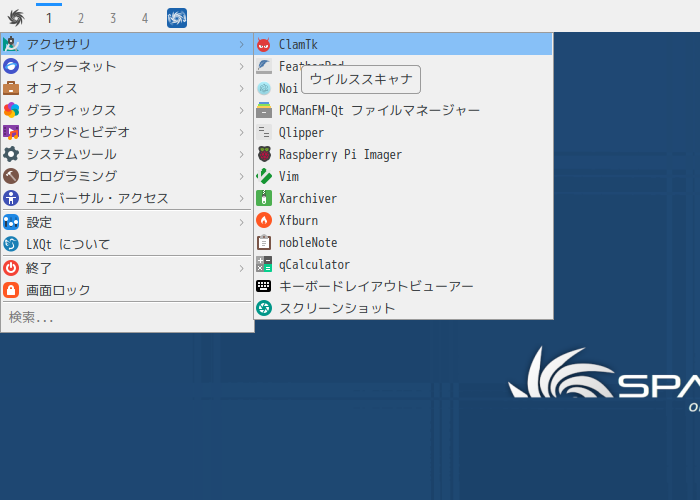
Task: Click the 画面ロック lock icon
Action: click(x=11, y=290)
